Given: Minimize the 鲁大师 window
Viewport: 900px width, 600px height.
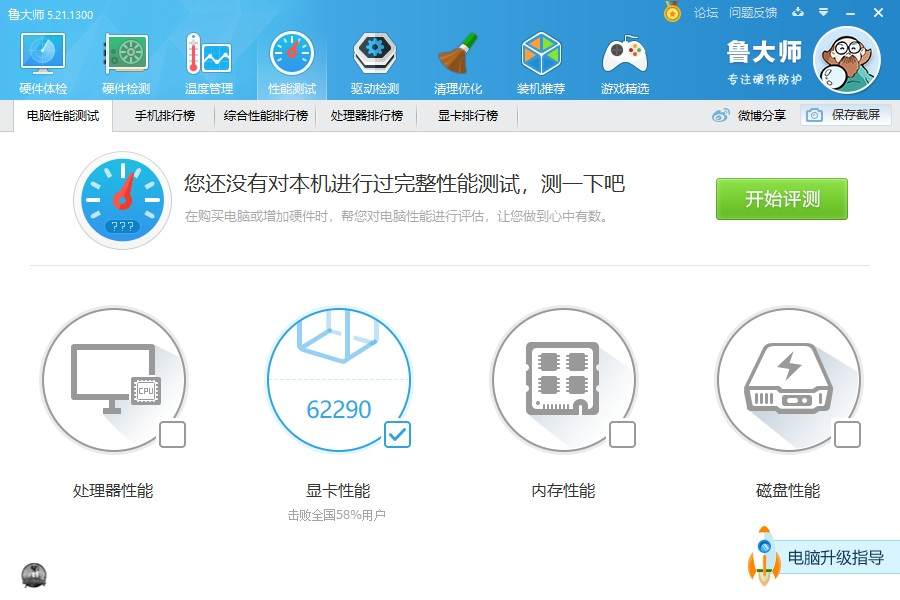Looking at the screenshot, I should pos(851,13).
